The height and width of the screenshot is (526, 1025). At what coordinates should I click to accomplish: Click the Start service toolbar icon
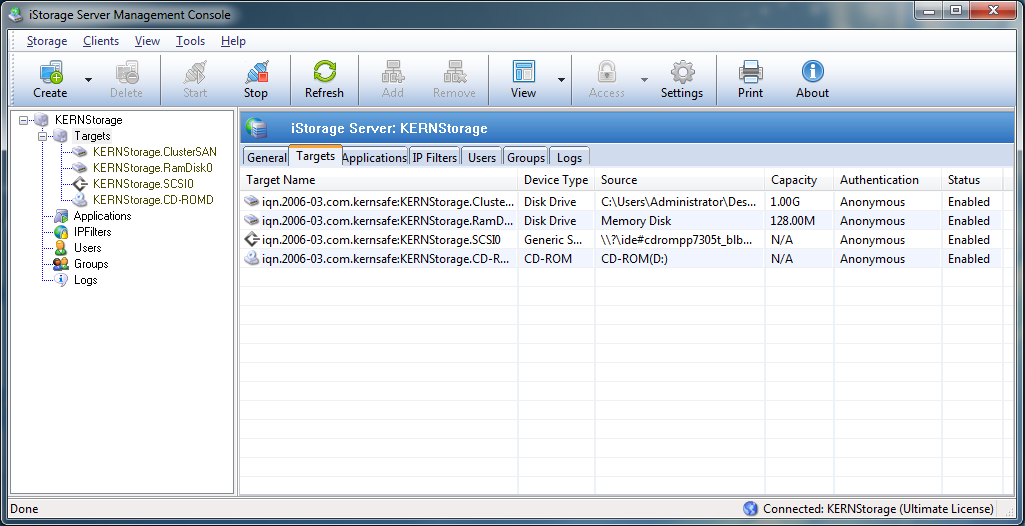click(195, 72)
